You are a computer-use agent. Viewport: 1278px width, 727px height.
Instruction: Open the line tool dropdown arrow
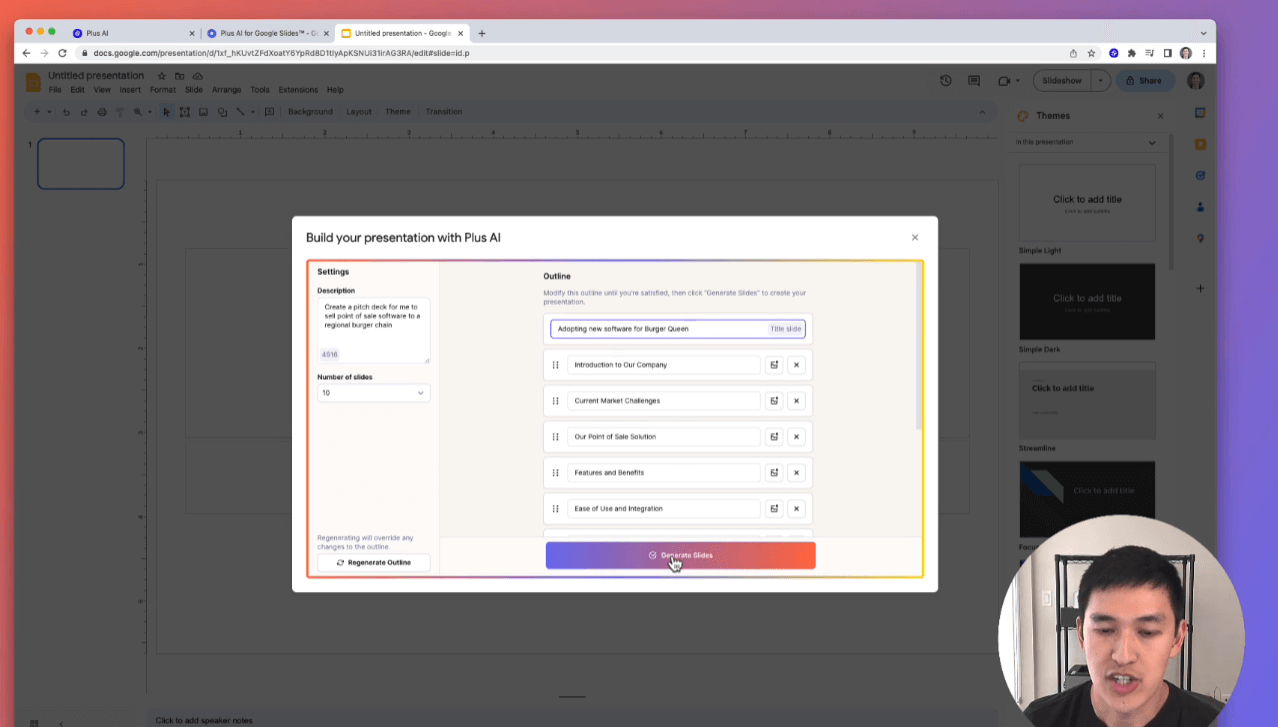click(x=253, y=112)
